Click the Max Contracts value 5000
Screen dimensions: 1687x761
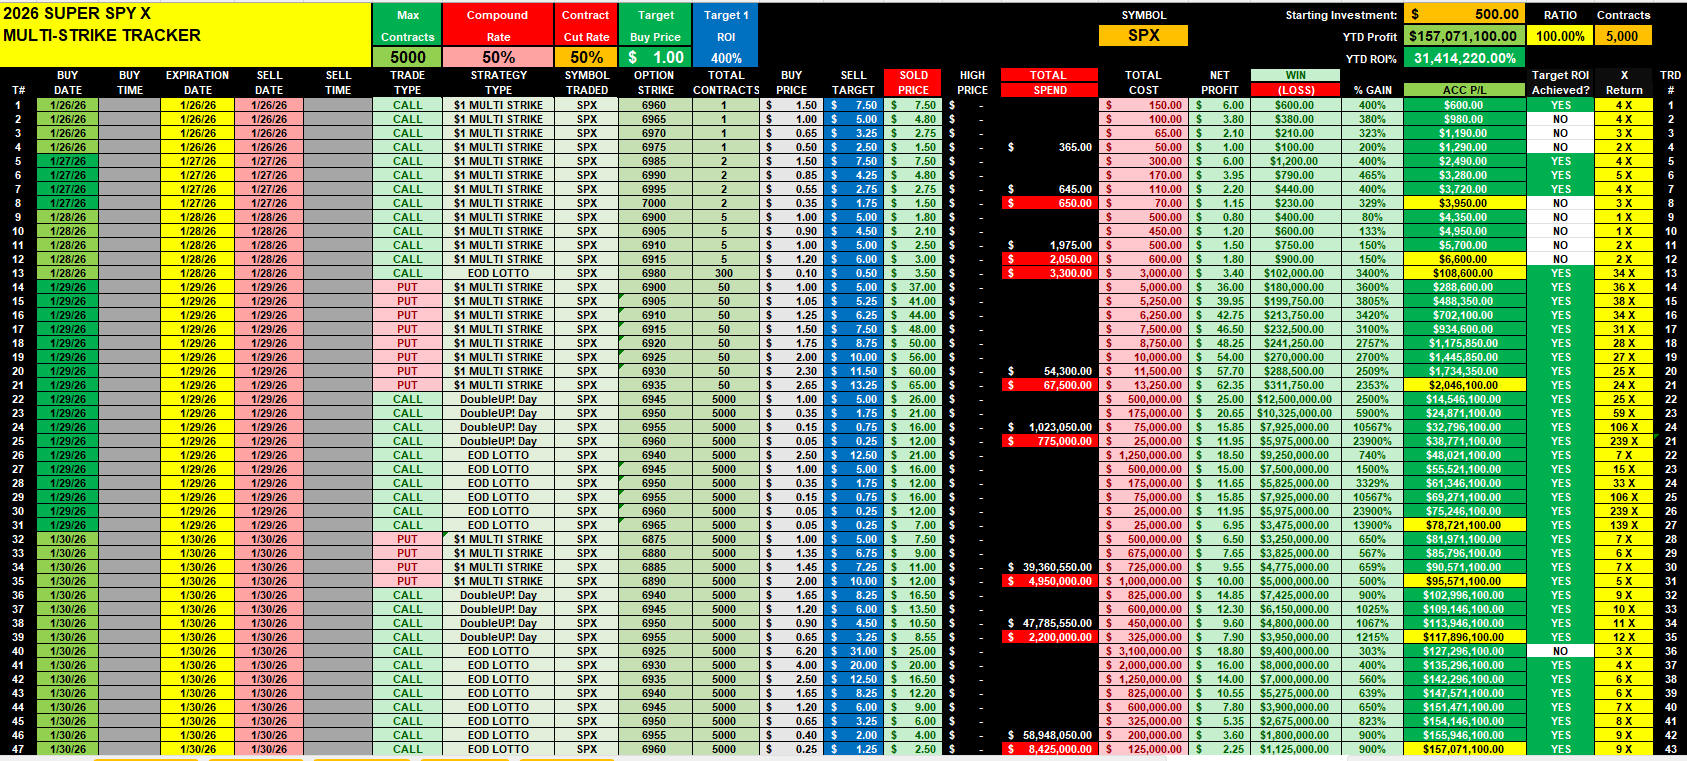pos(407,57)
